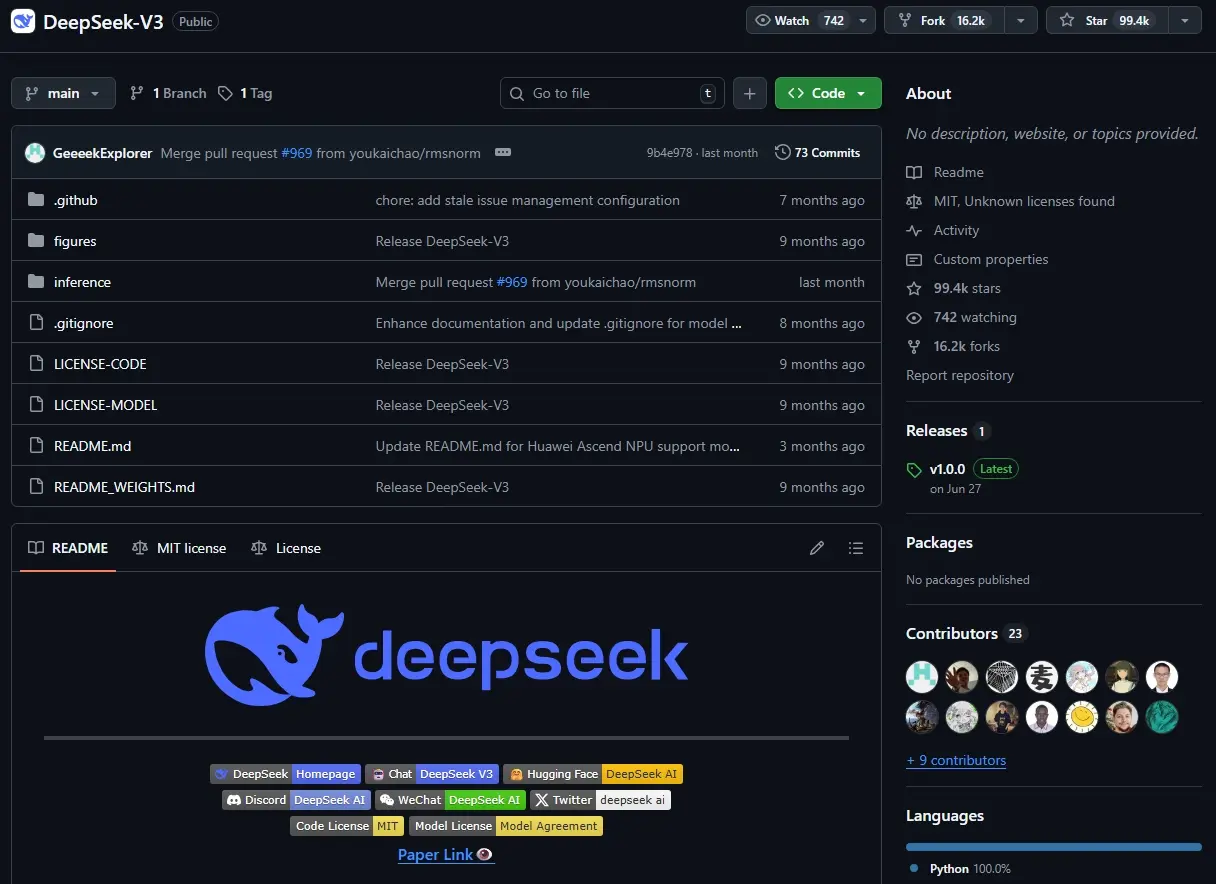
Task: Open the Paper Link
Action: pos(446,854)
